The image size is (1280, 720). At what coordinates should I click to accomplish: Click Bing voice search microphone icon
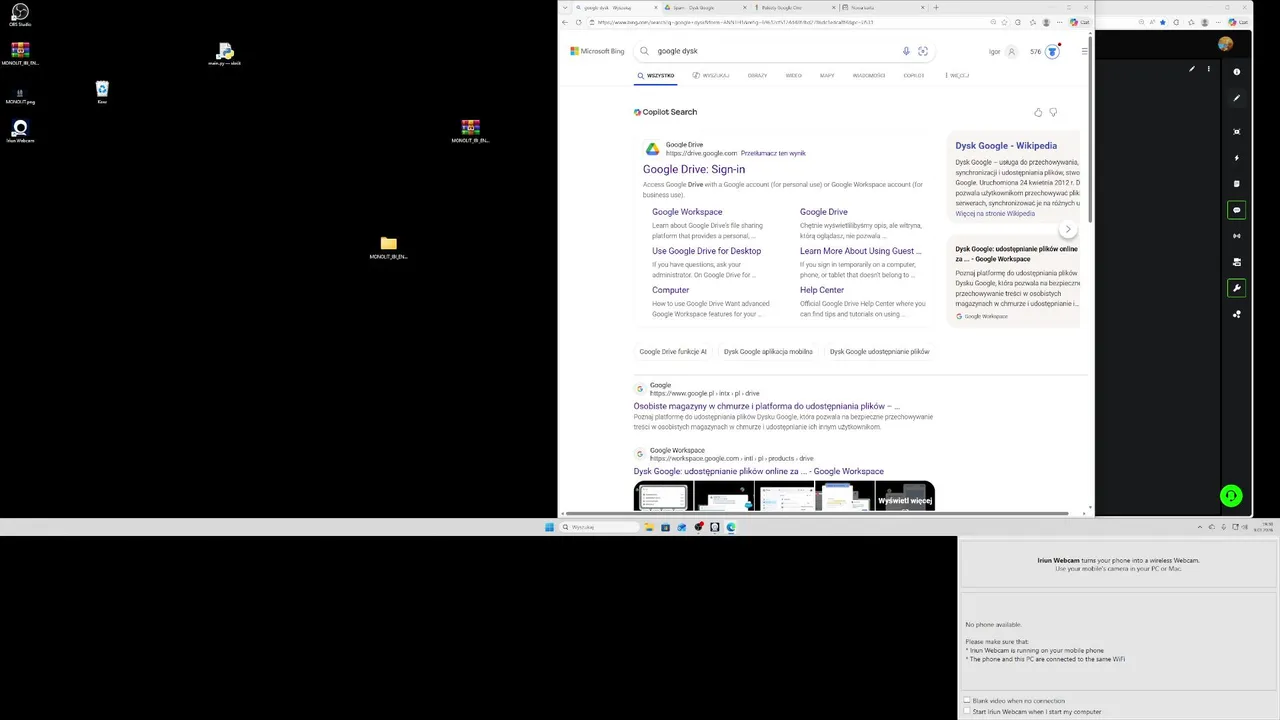point(906,51)
